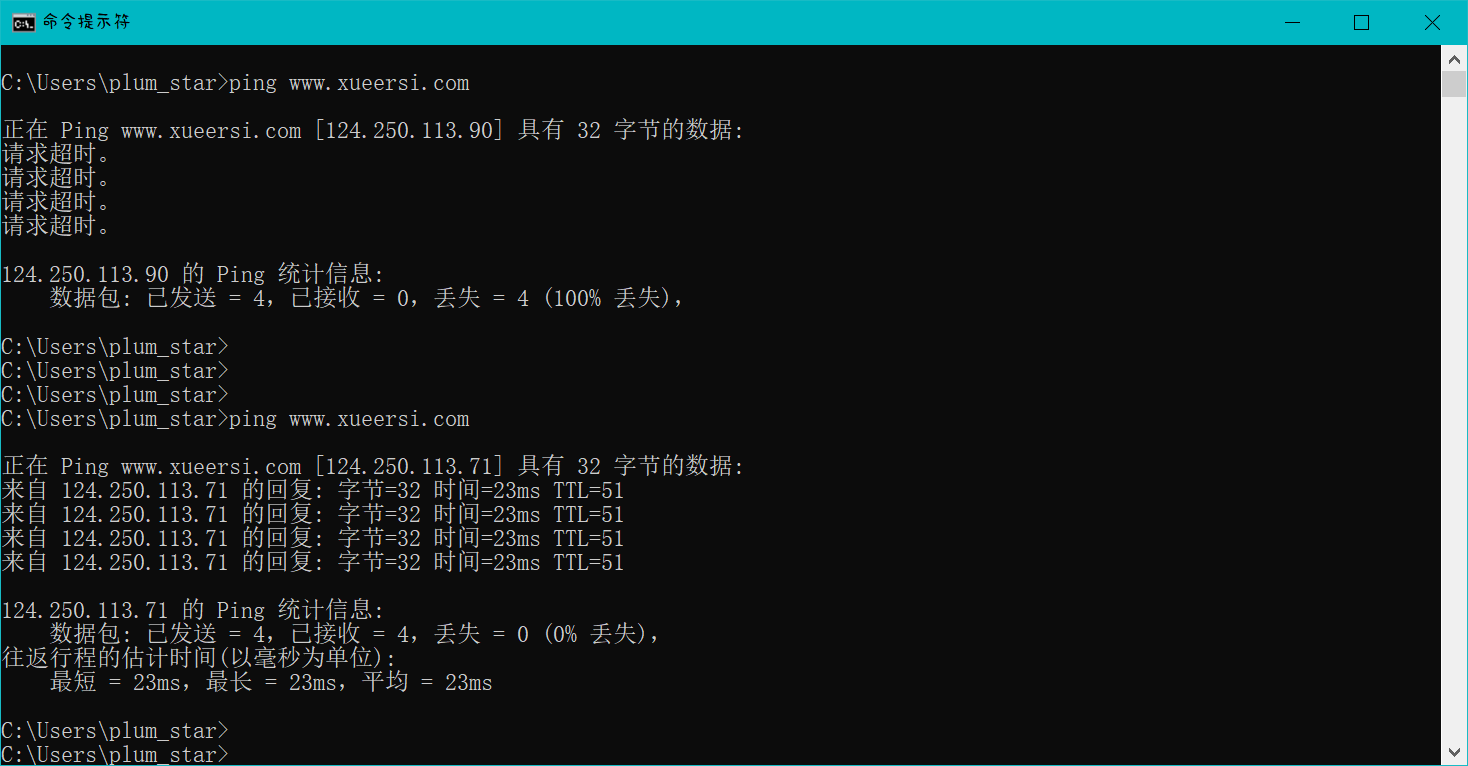
Task: Minimize the Command Prompt window
Action: 1291,22
